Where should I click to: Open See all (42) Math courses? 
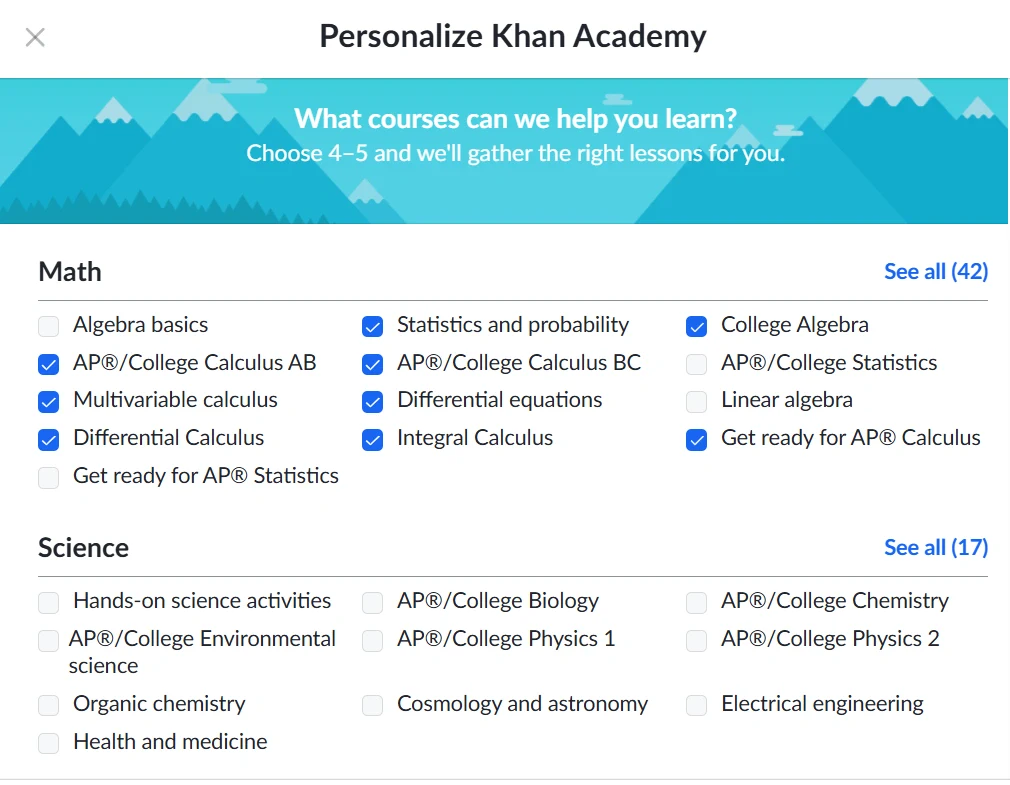coord(935,271)
